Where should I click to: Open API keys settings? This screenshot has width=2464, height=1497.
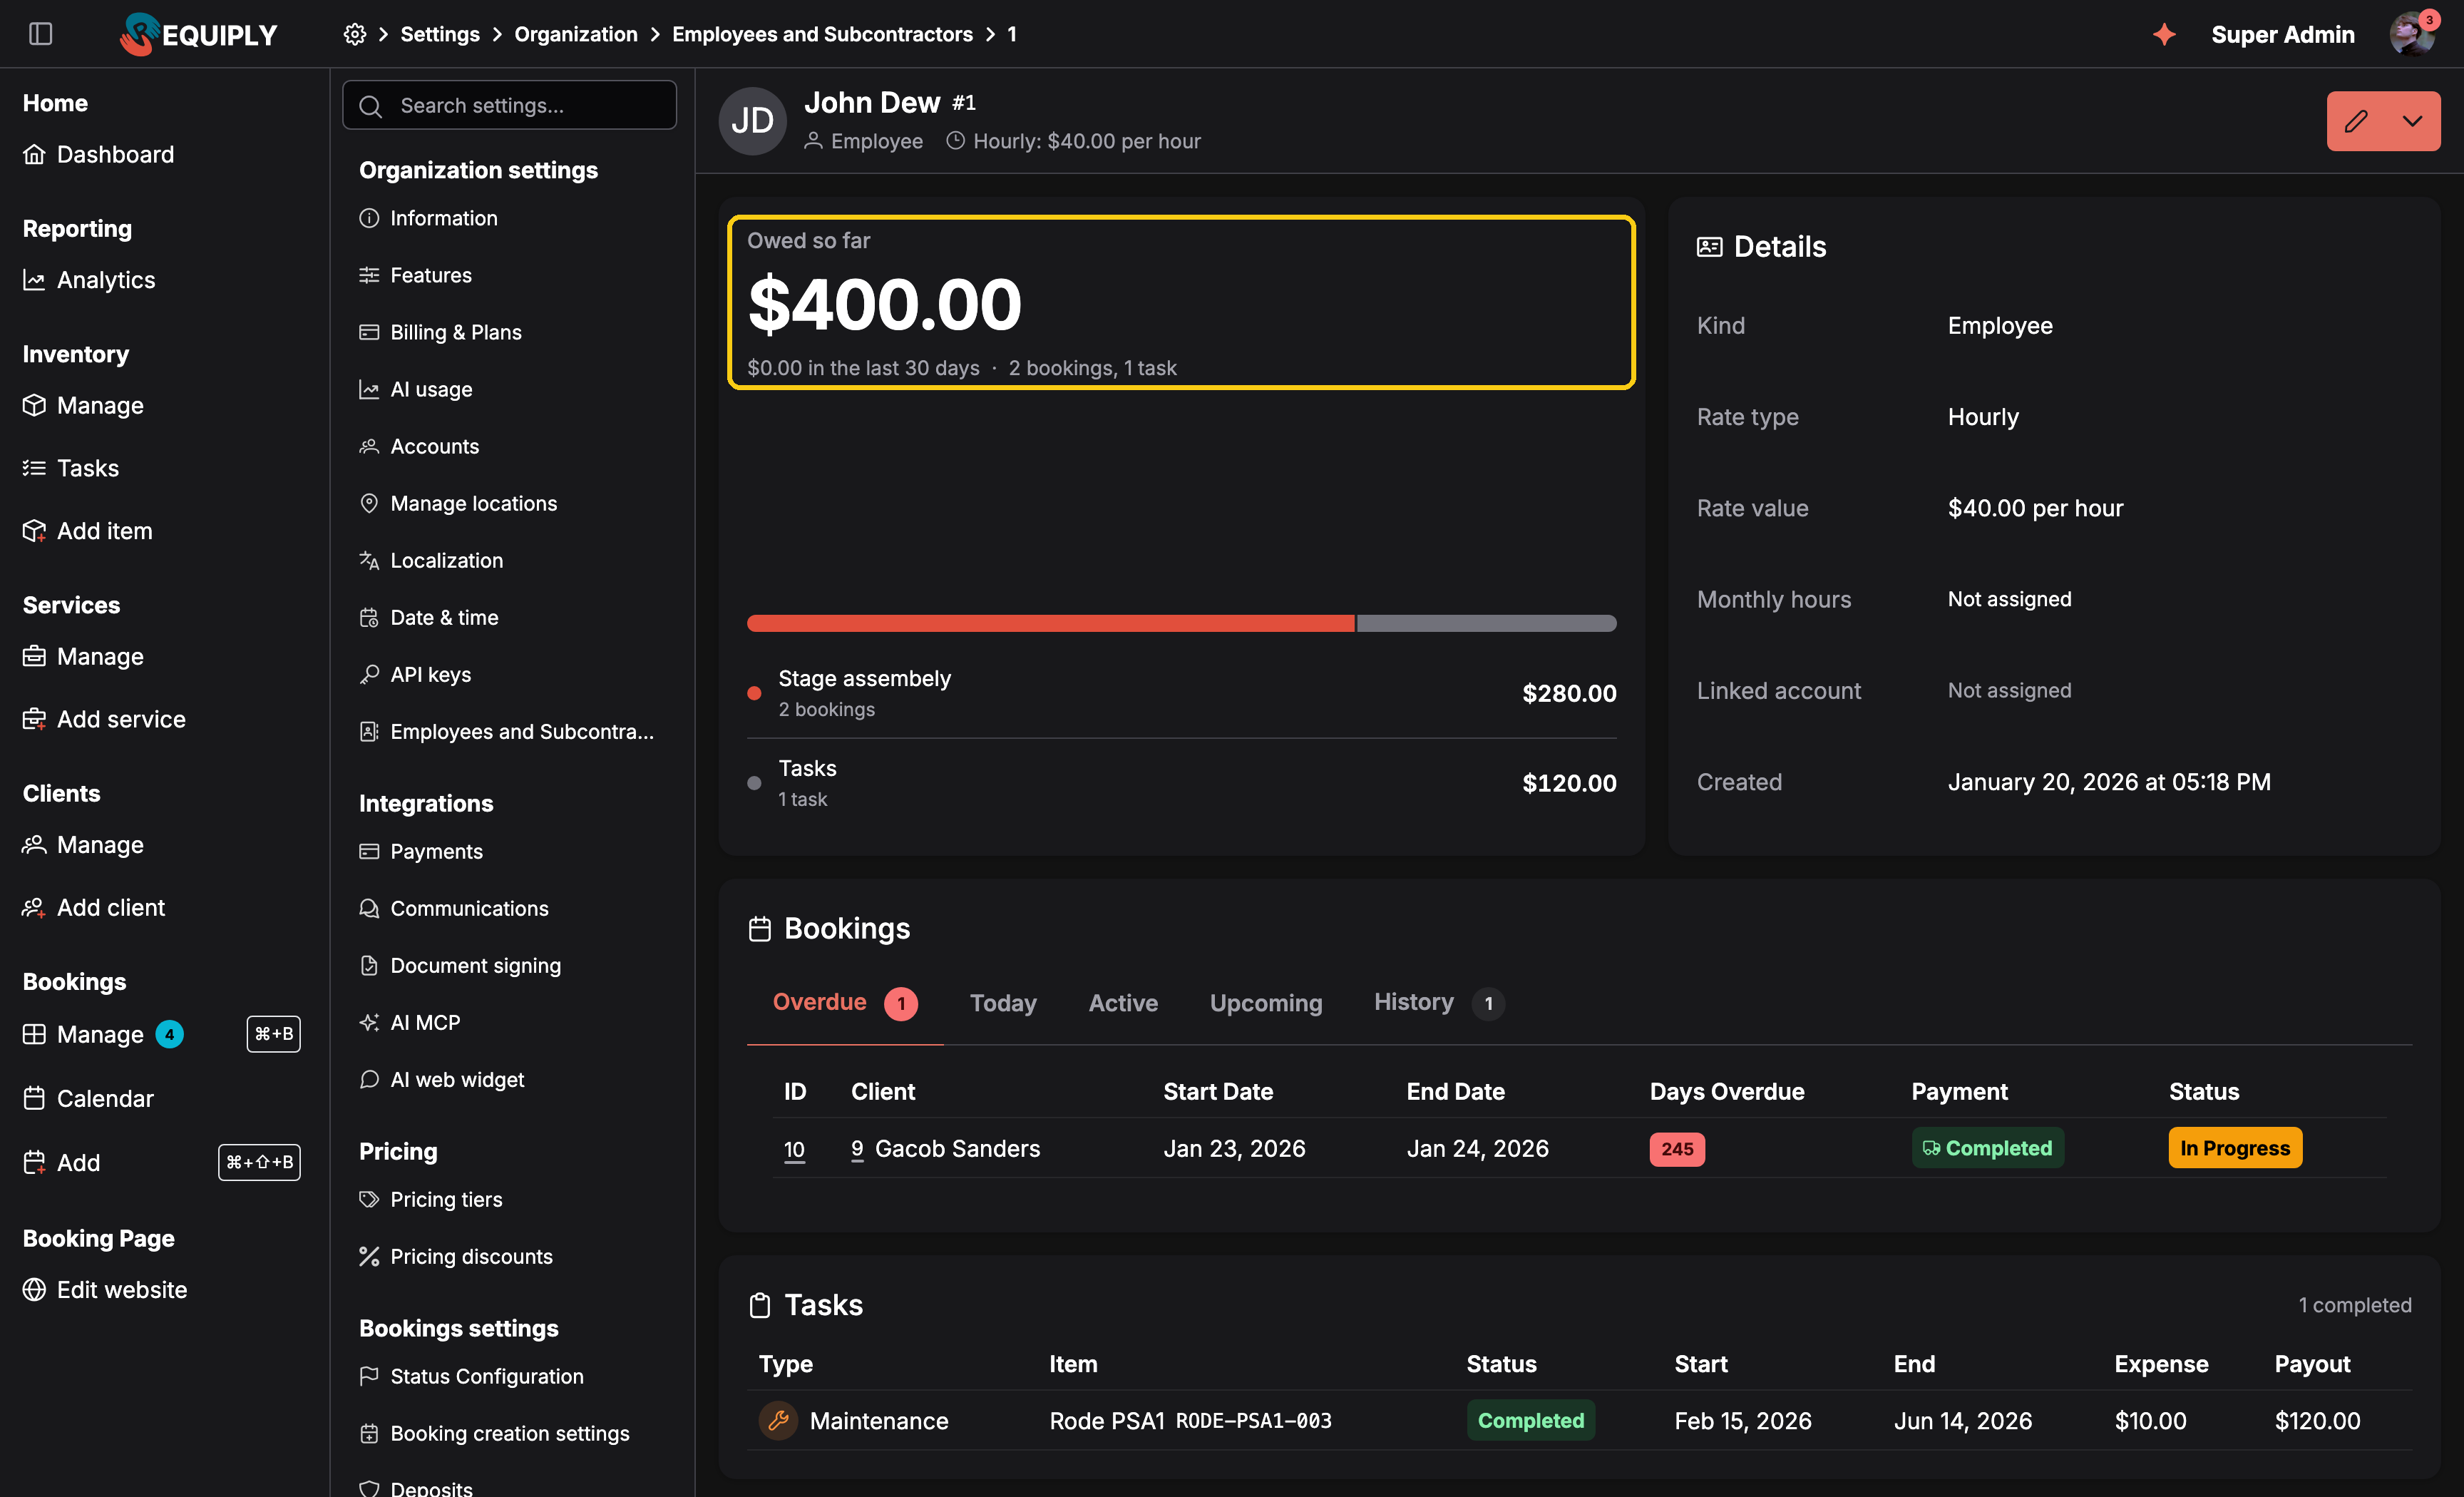415,674
